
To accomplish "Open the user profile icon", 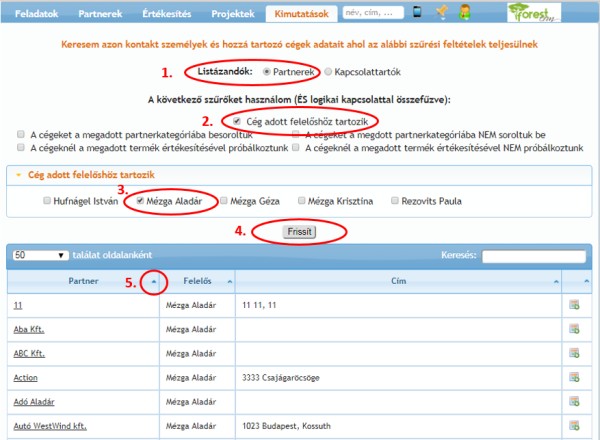I will click(465, 13).
